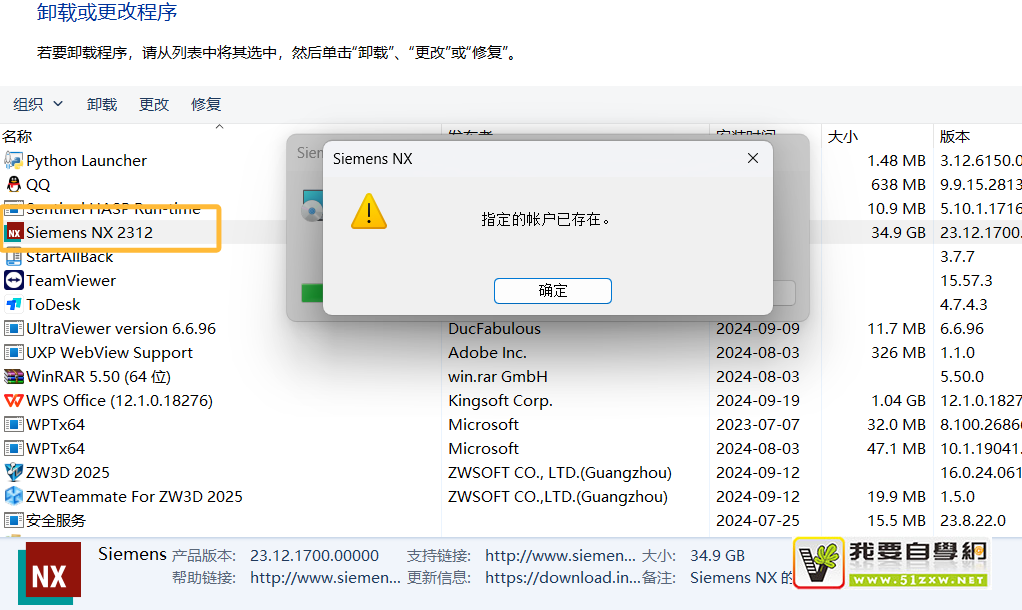Click 修复 in the toolbar

[x=206, y=104]
